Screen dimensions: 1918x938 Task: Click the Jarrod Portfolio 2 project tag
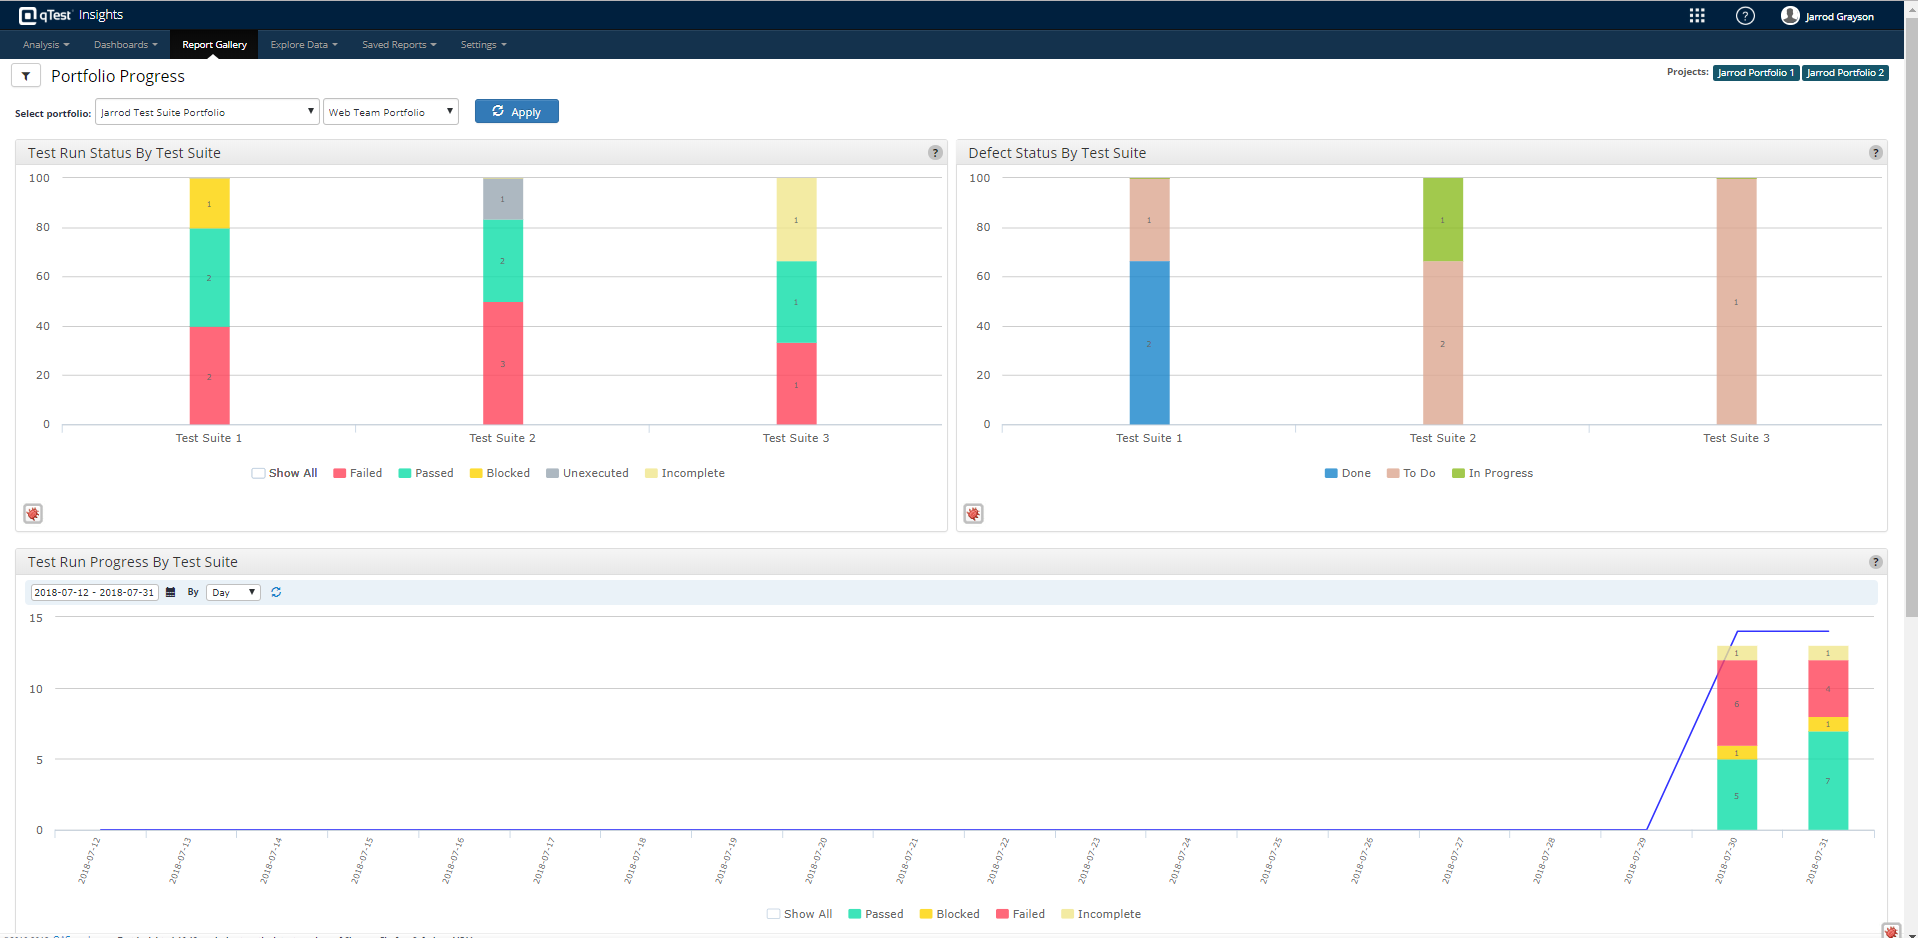(1844, 73)
